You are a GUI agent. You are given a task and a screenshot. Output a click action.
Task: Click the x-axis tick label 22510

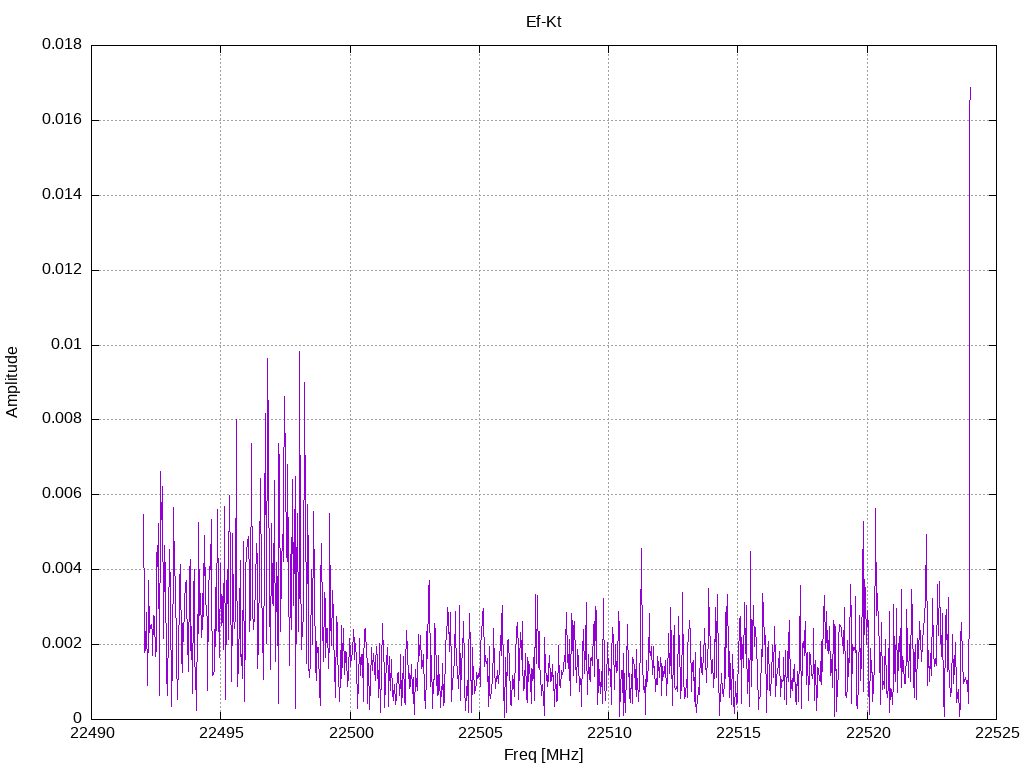coord(609,733)
